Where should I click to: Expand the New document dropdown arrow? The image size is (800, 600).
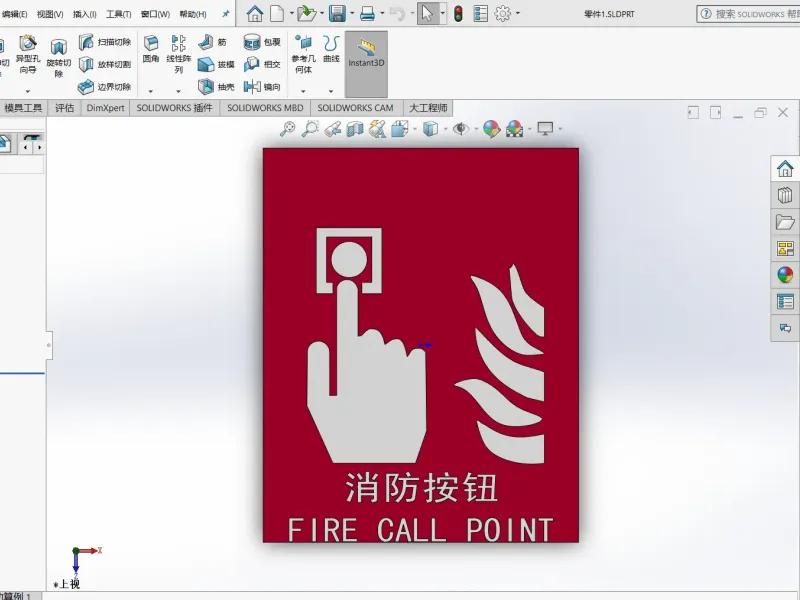pyautogui.click(x=292, y=14)
